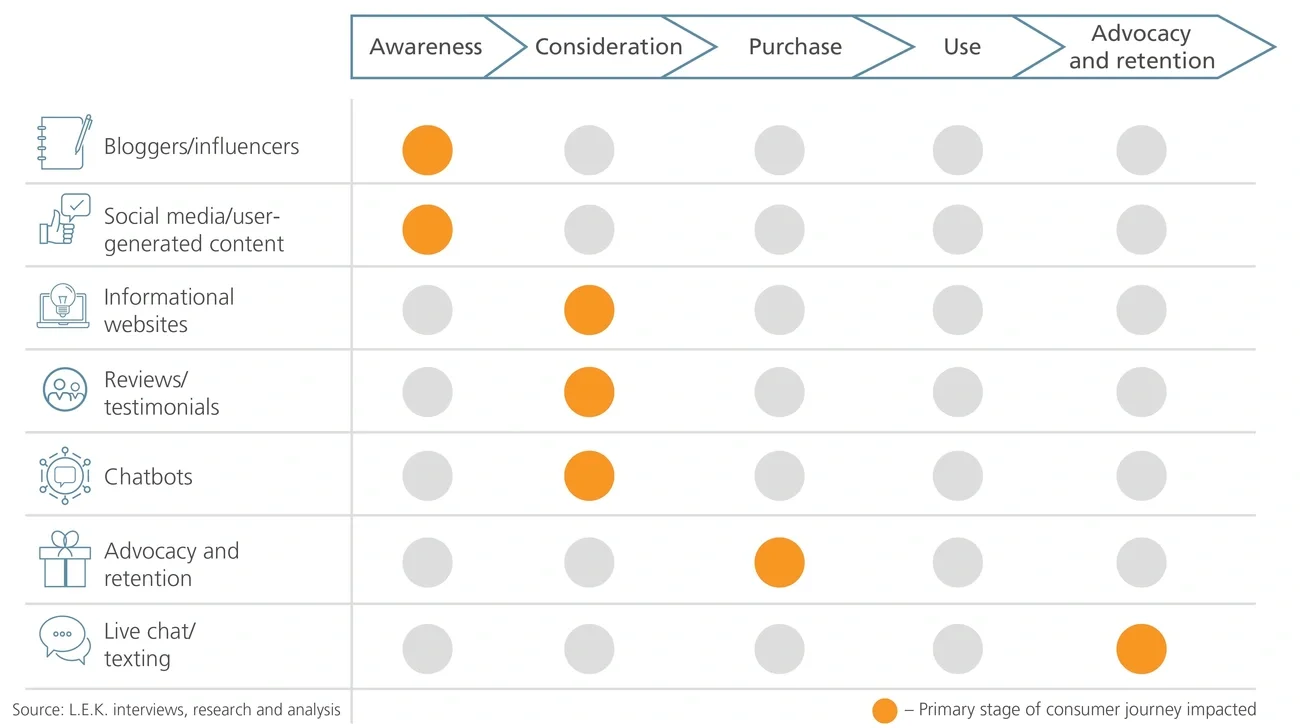The width and height of the screenshot is (1300, 728).
Task: Click the Source: L.E.K. interviews text
Action: [x=176, y=710]
